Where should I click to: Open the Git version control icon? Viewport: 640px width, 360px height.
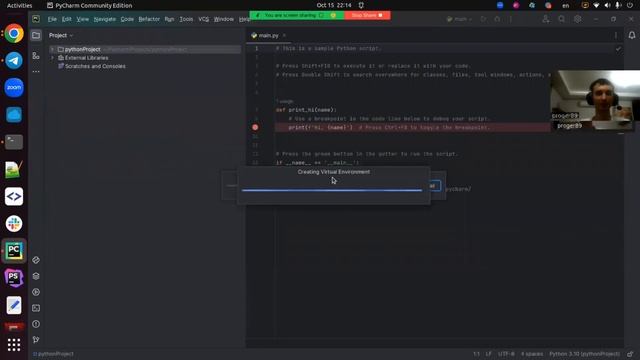[x=36, y=340]
